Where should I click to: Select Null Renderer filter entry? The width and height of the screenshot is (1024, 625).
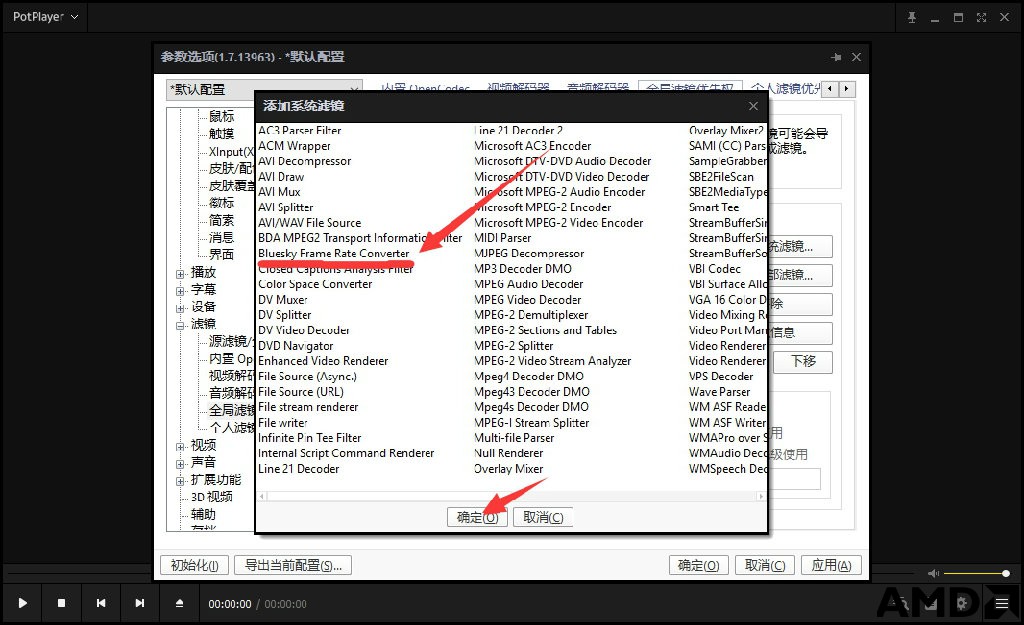point(508,453)
